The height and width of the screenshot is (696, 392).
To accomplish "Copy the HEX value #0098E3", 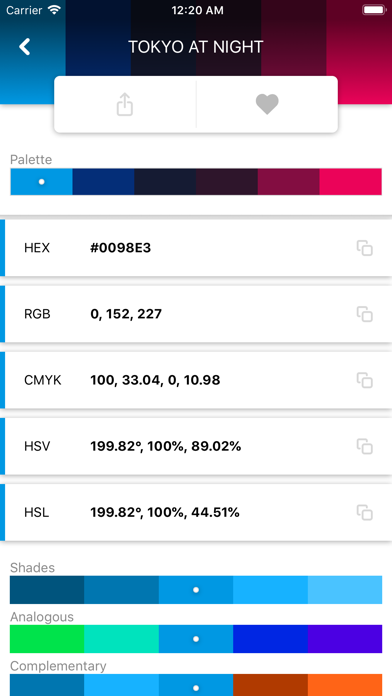I will pyautogui.click(x=364, y=248).
